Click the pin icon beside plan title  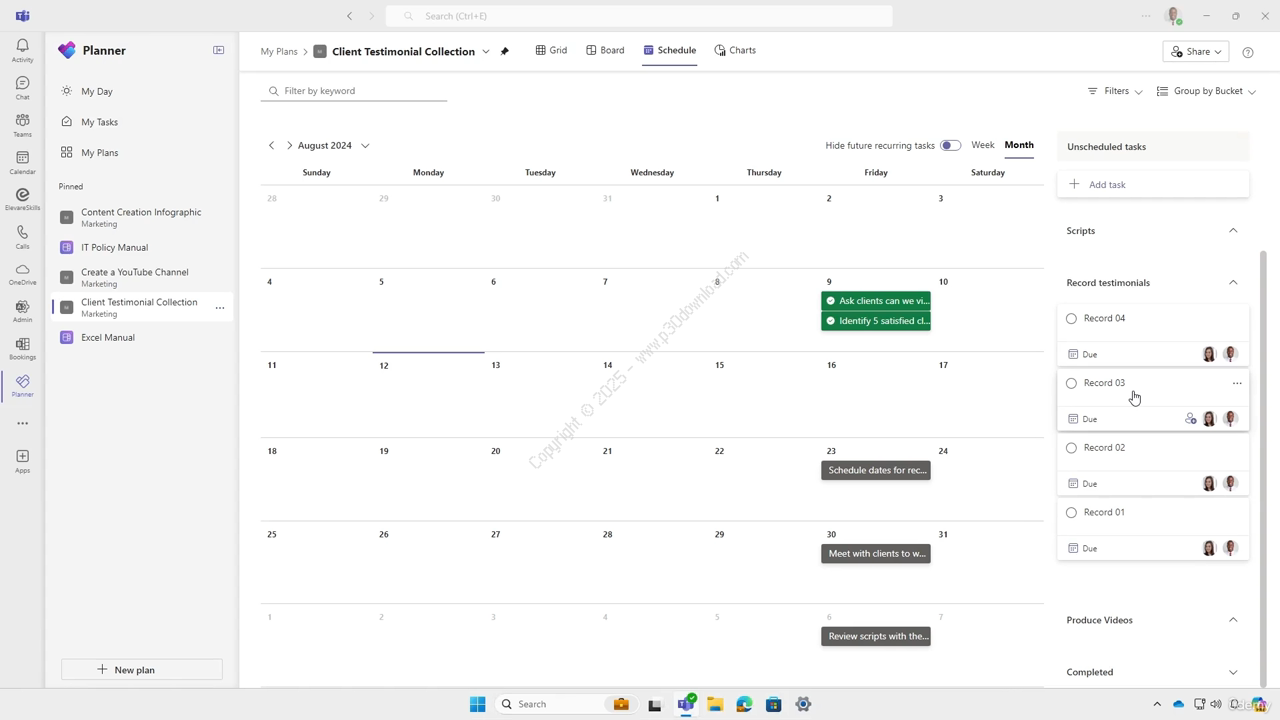click(505, 51)
